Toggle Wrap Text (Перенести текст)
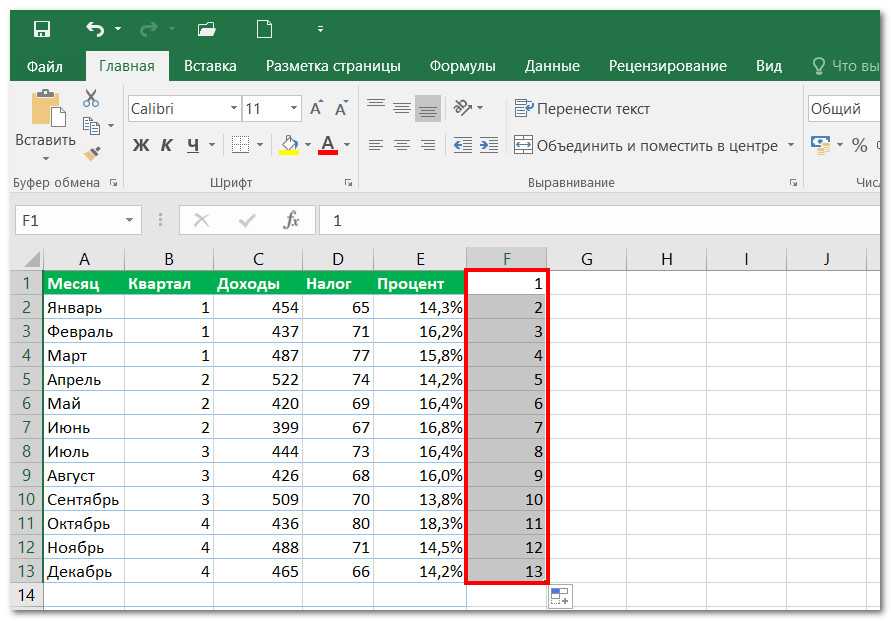 pos(582,108)
